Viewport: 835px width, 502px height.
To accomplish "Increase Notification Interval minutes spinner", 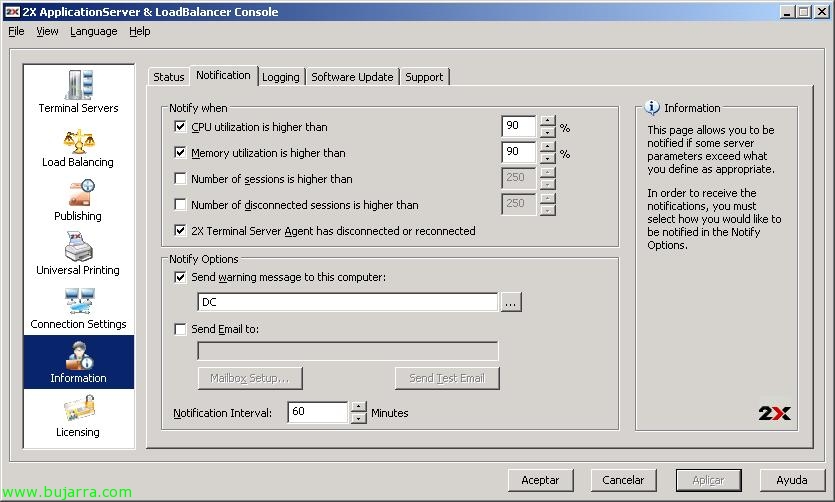I will [x=359, y=407].
